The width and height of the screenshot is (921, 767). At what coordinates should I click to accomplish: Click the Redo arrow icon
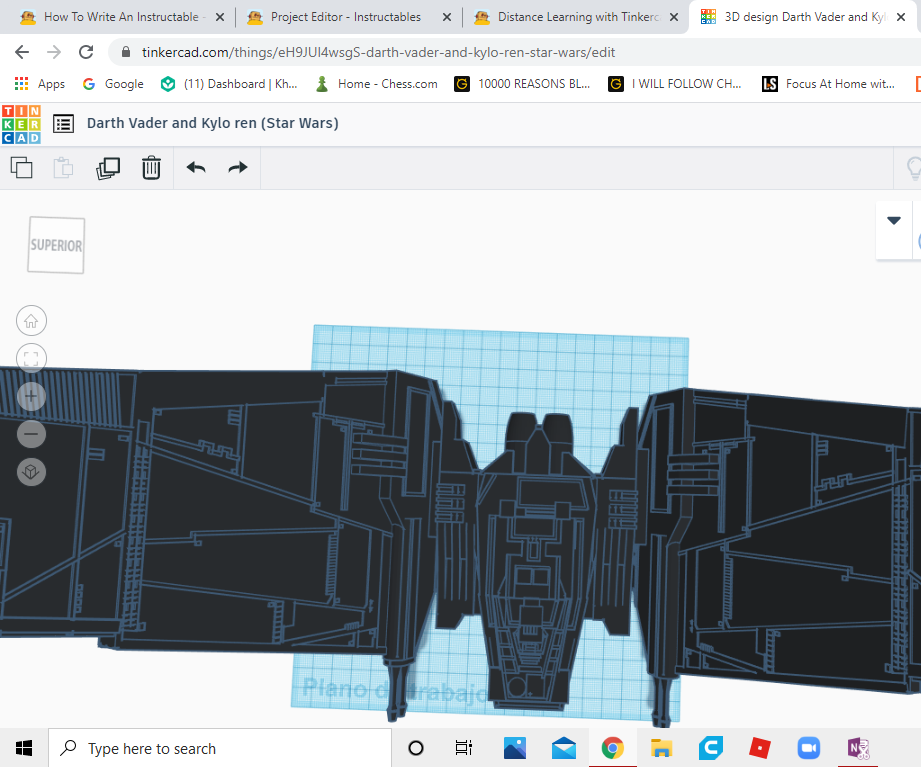click(x=237, y=168)
